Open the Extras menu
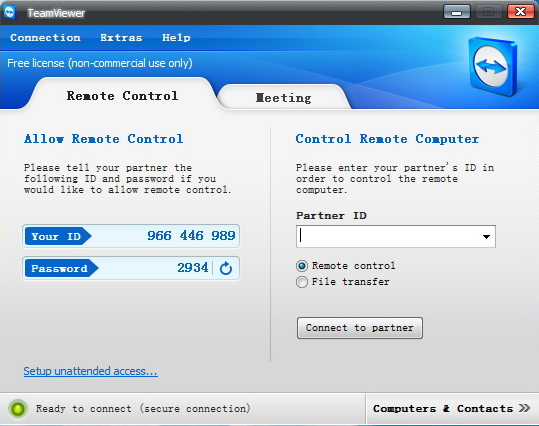Screen dimensions: 539x426 pos(121,37)
